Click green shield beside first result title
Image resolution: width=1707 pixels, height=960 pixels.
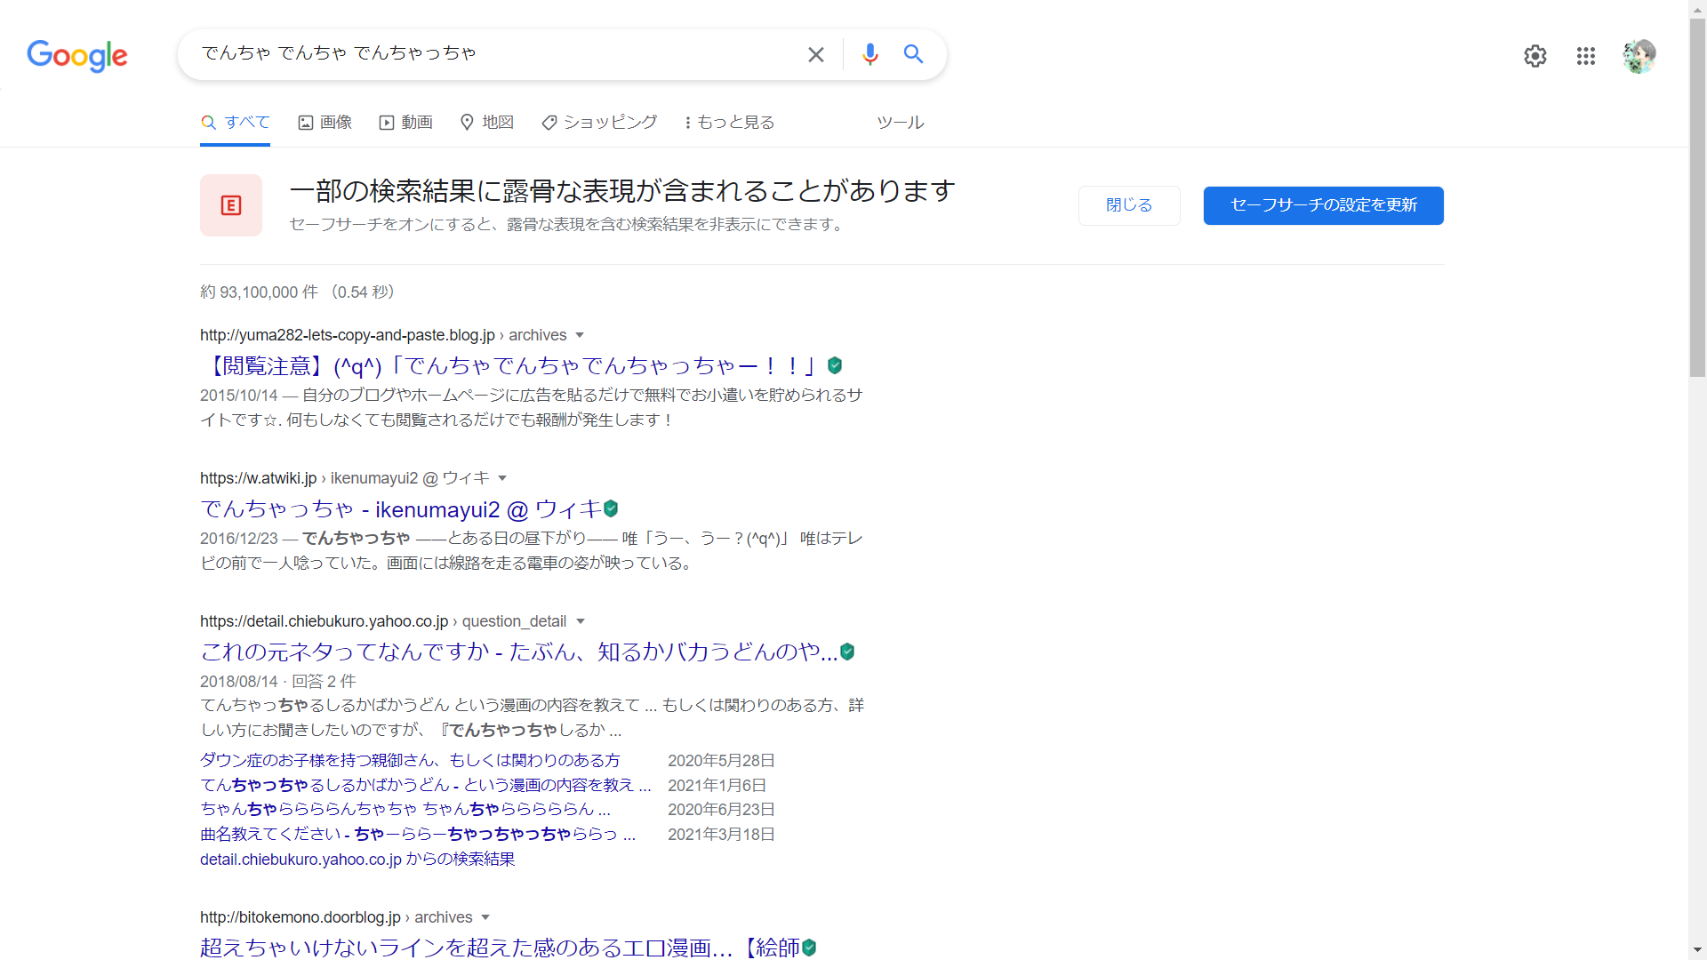click(x=835, y=366)
